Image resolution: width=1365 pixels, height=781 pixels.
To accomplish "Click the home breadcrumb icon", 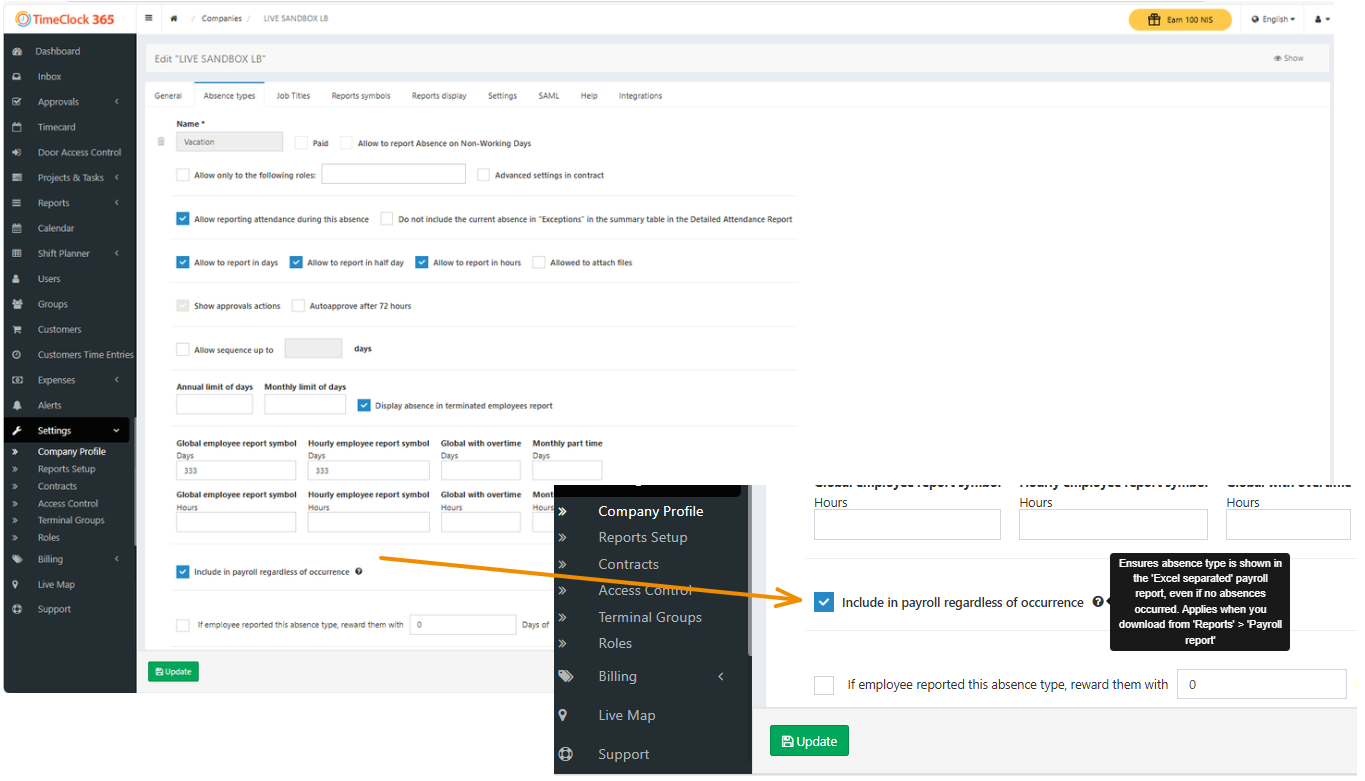I will pyautogui.click(x=174, y=19).
